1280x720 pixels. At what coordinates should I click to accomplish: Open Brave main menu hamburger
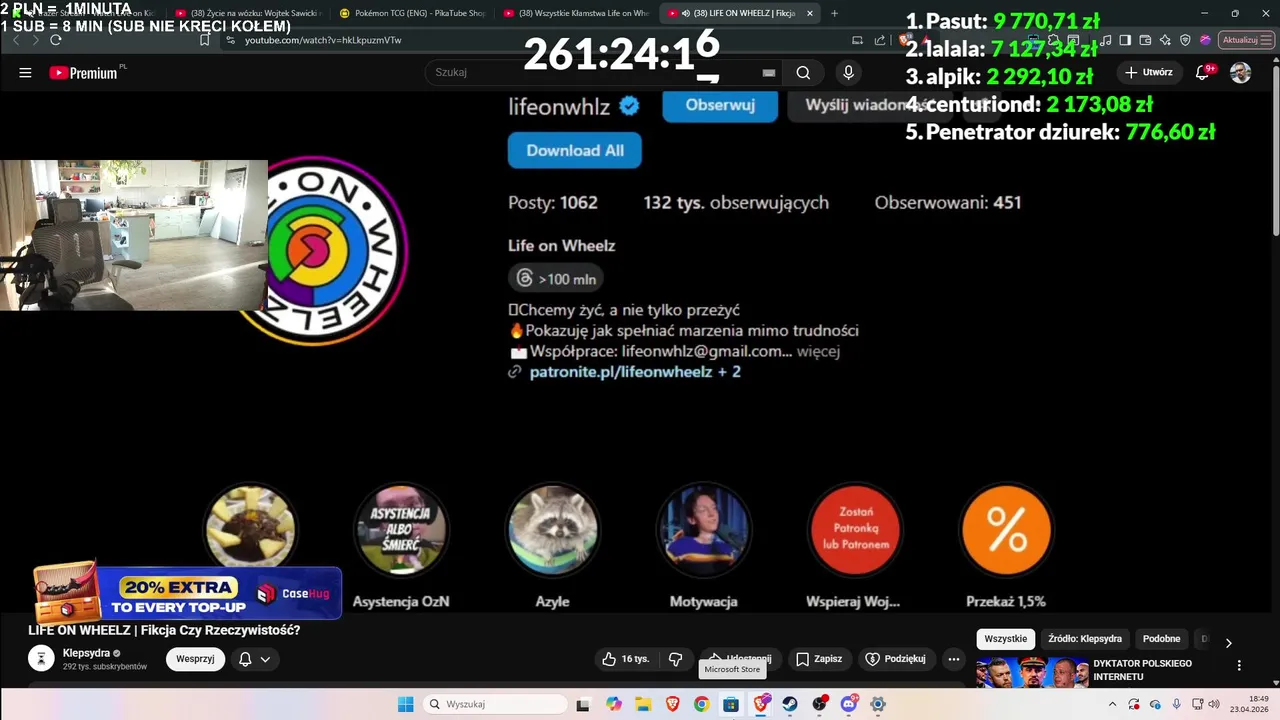point(1266,40)
